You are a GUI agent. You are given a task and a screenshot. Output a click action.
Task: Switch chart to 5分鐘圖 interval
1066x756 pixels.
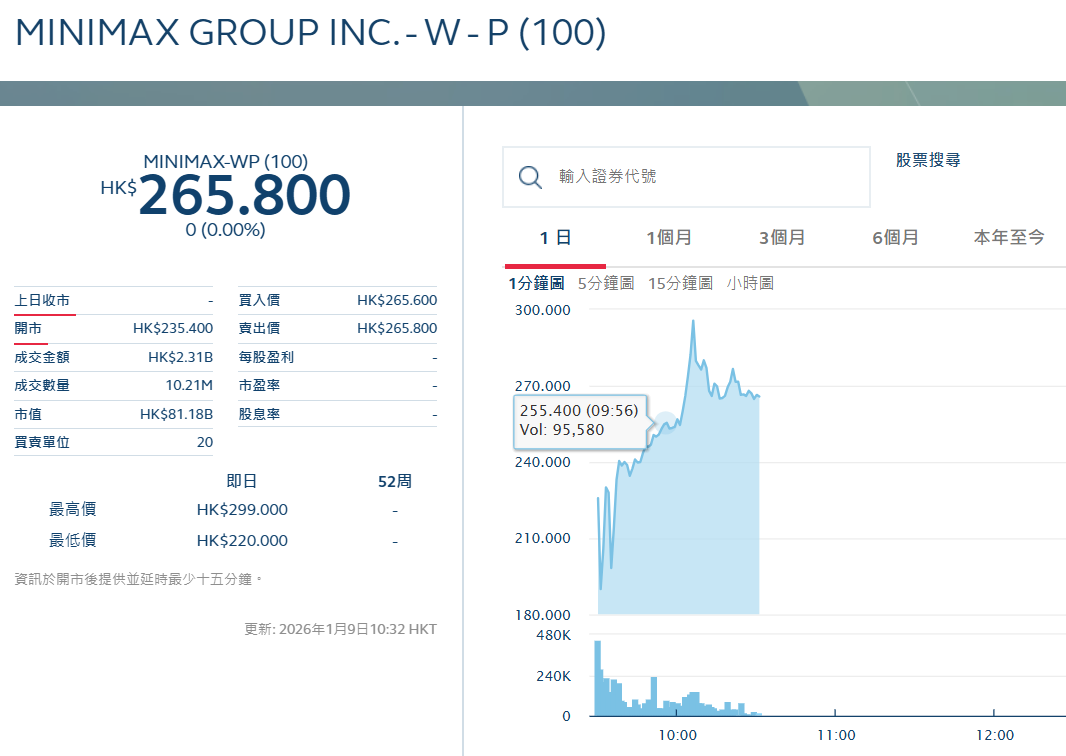pyautogui.click(x=606, y=284)
